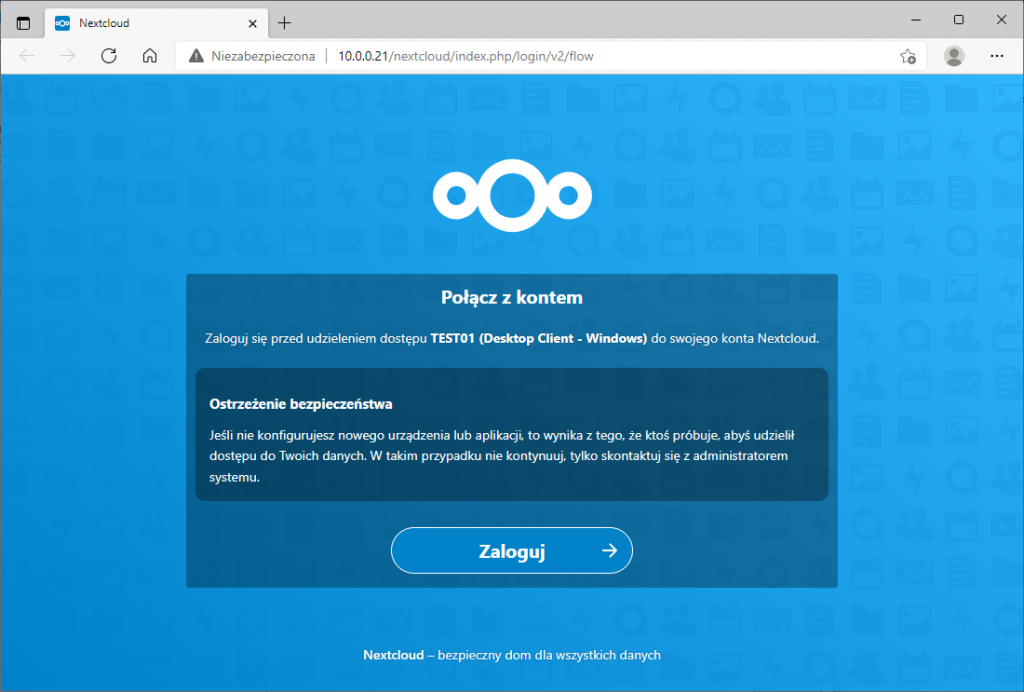
Task: Select the Nextcloud browser tab
Action: pyautogui.click(x=157, y=23)
